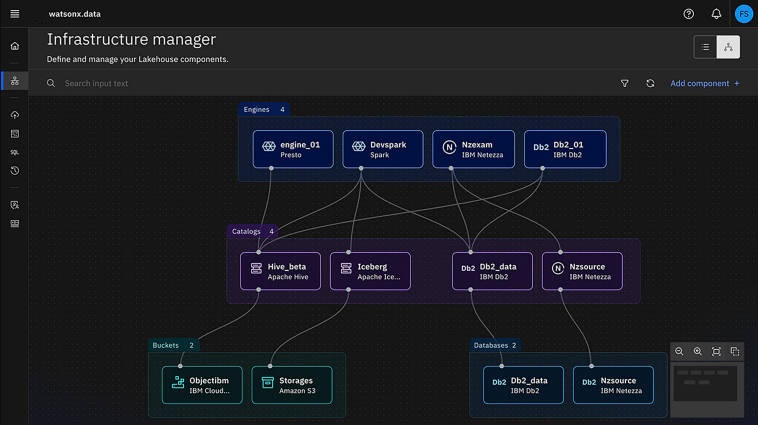Select the Nzexam IBM Netezza engine node
758x425 pixels.
(473, 149)
